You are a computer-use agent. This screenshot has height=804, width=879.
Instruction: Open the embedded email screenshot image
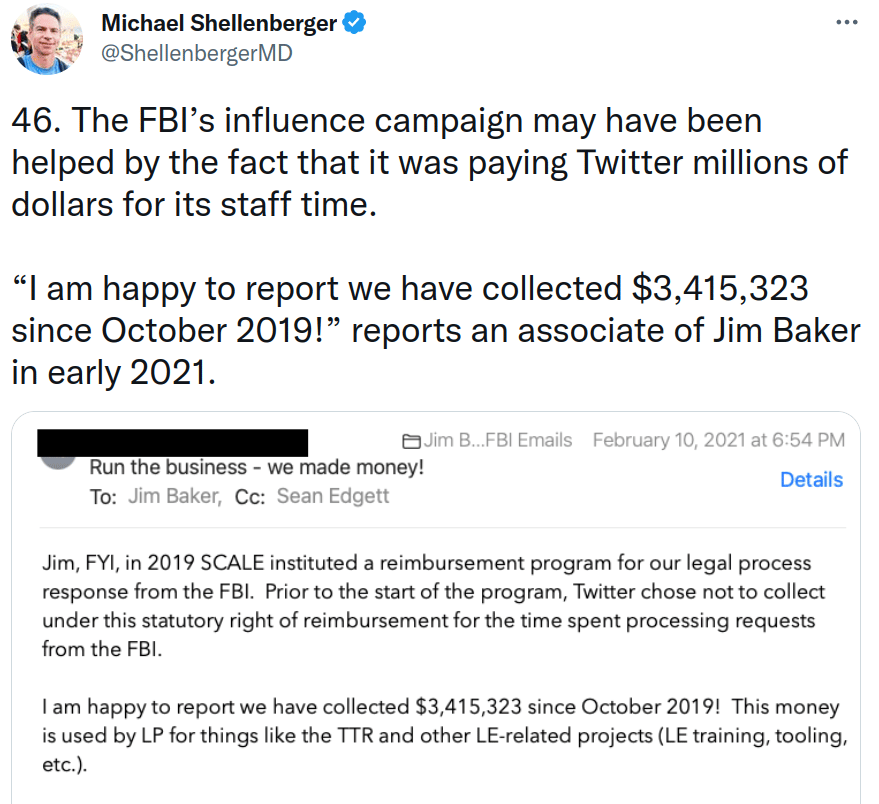click(x=436, y=608)
